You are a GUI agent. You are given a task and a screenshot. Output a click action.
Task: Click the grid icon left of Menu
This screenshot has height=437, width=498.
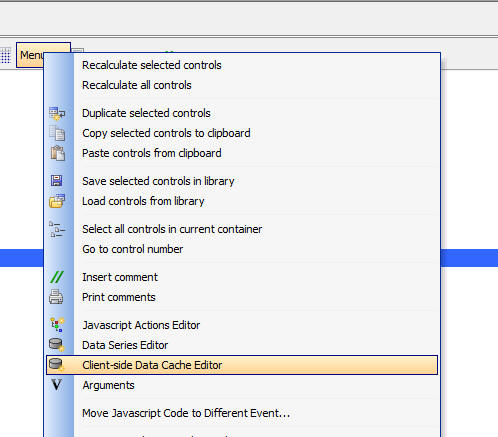[x=5, y=55]
